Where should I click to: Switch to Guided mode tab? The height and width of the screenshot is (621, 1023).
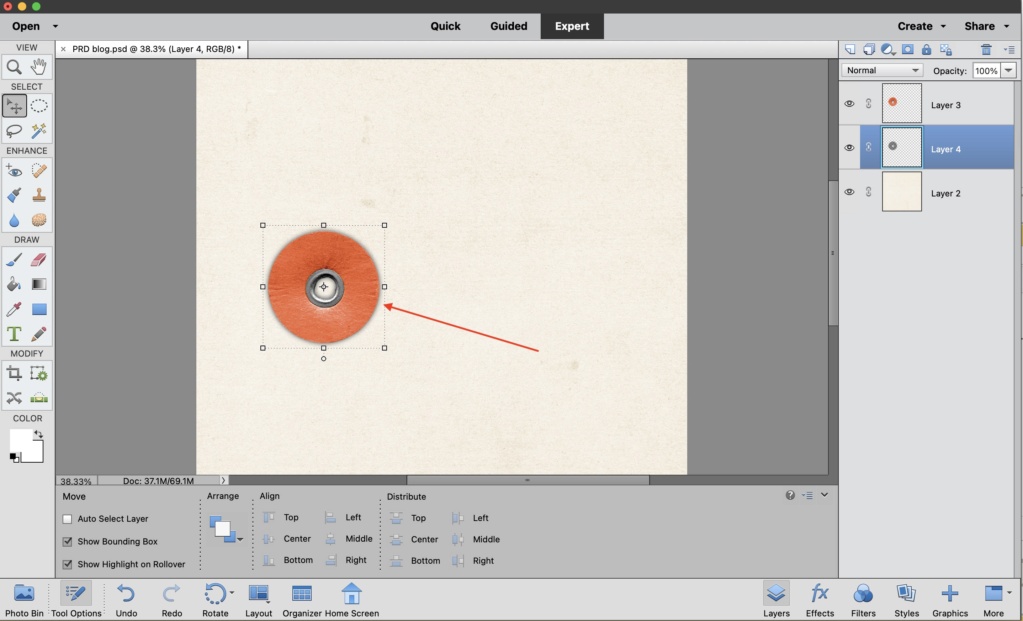click(508, 26)
